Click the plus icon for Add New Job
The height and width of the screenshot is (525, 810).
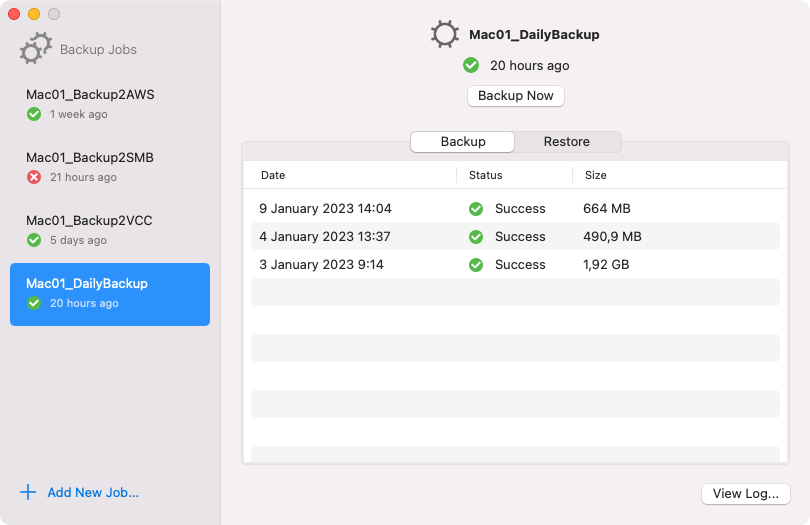[x=28, y=492]
